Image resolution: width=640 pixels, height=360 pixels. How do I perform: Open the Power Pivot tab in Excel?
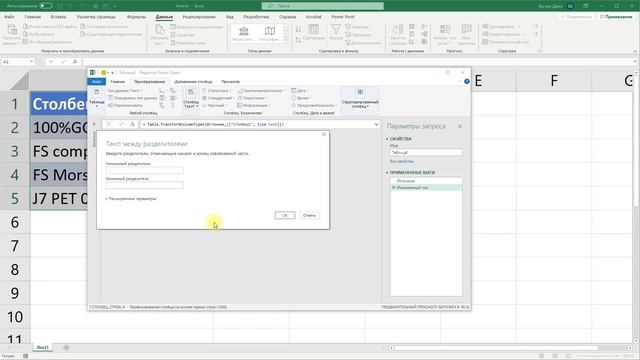343,17
